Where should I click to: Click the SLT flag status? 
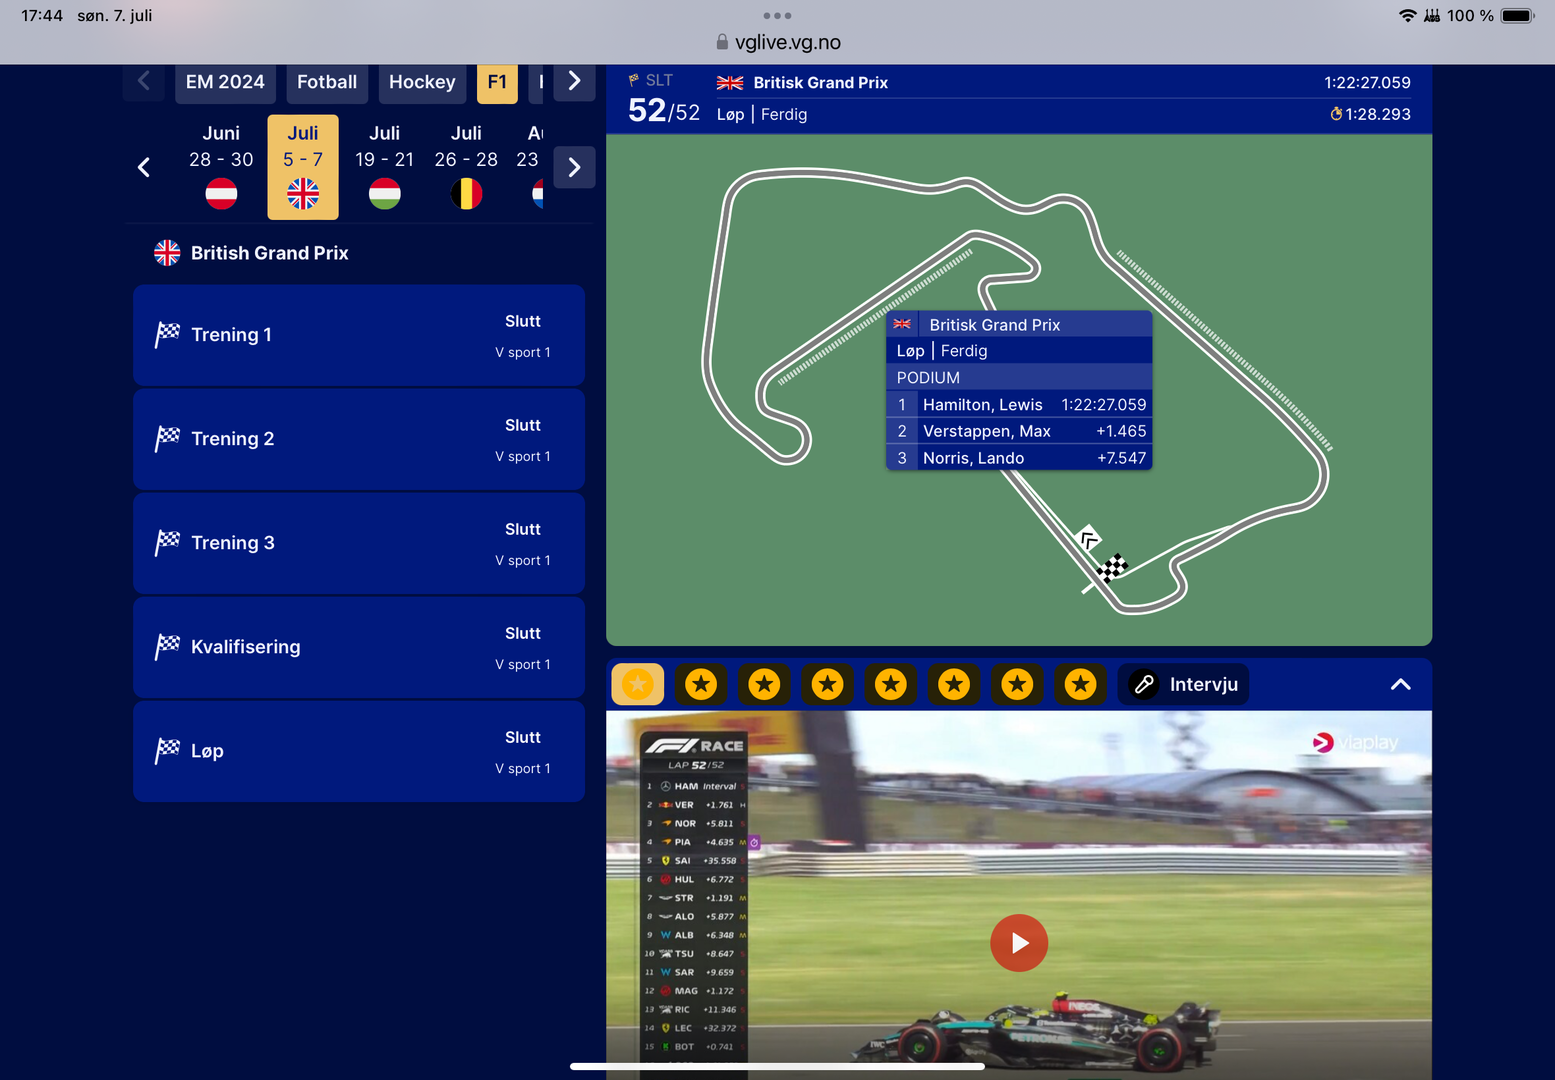click(650, 80)
